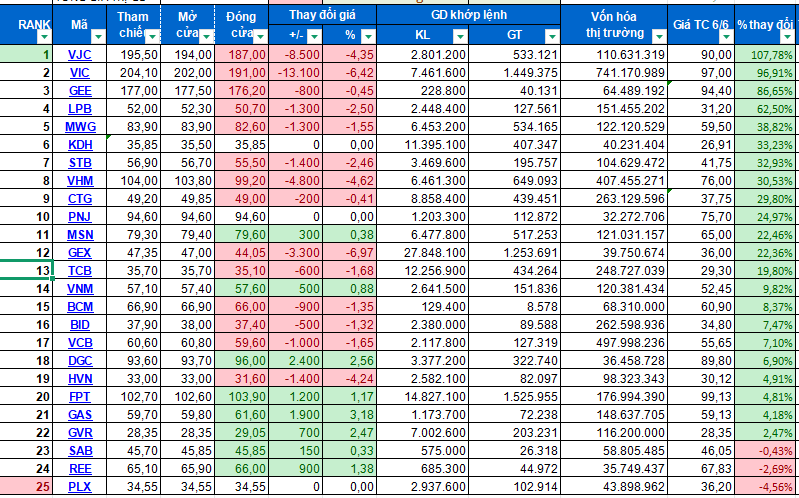The width and height of the screenshot is (799, 498).
Task: Select the SAB ticker link
Action: click(80, 451)
